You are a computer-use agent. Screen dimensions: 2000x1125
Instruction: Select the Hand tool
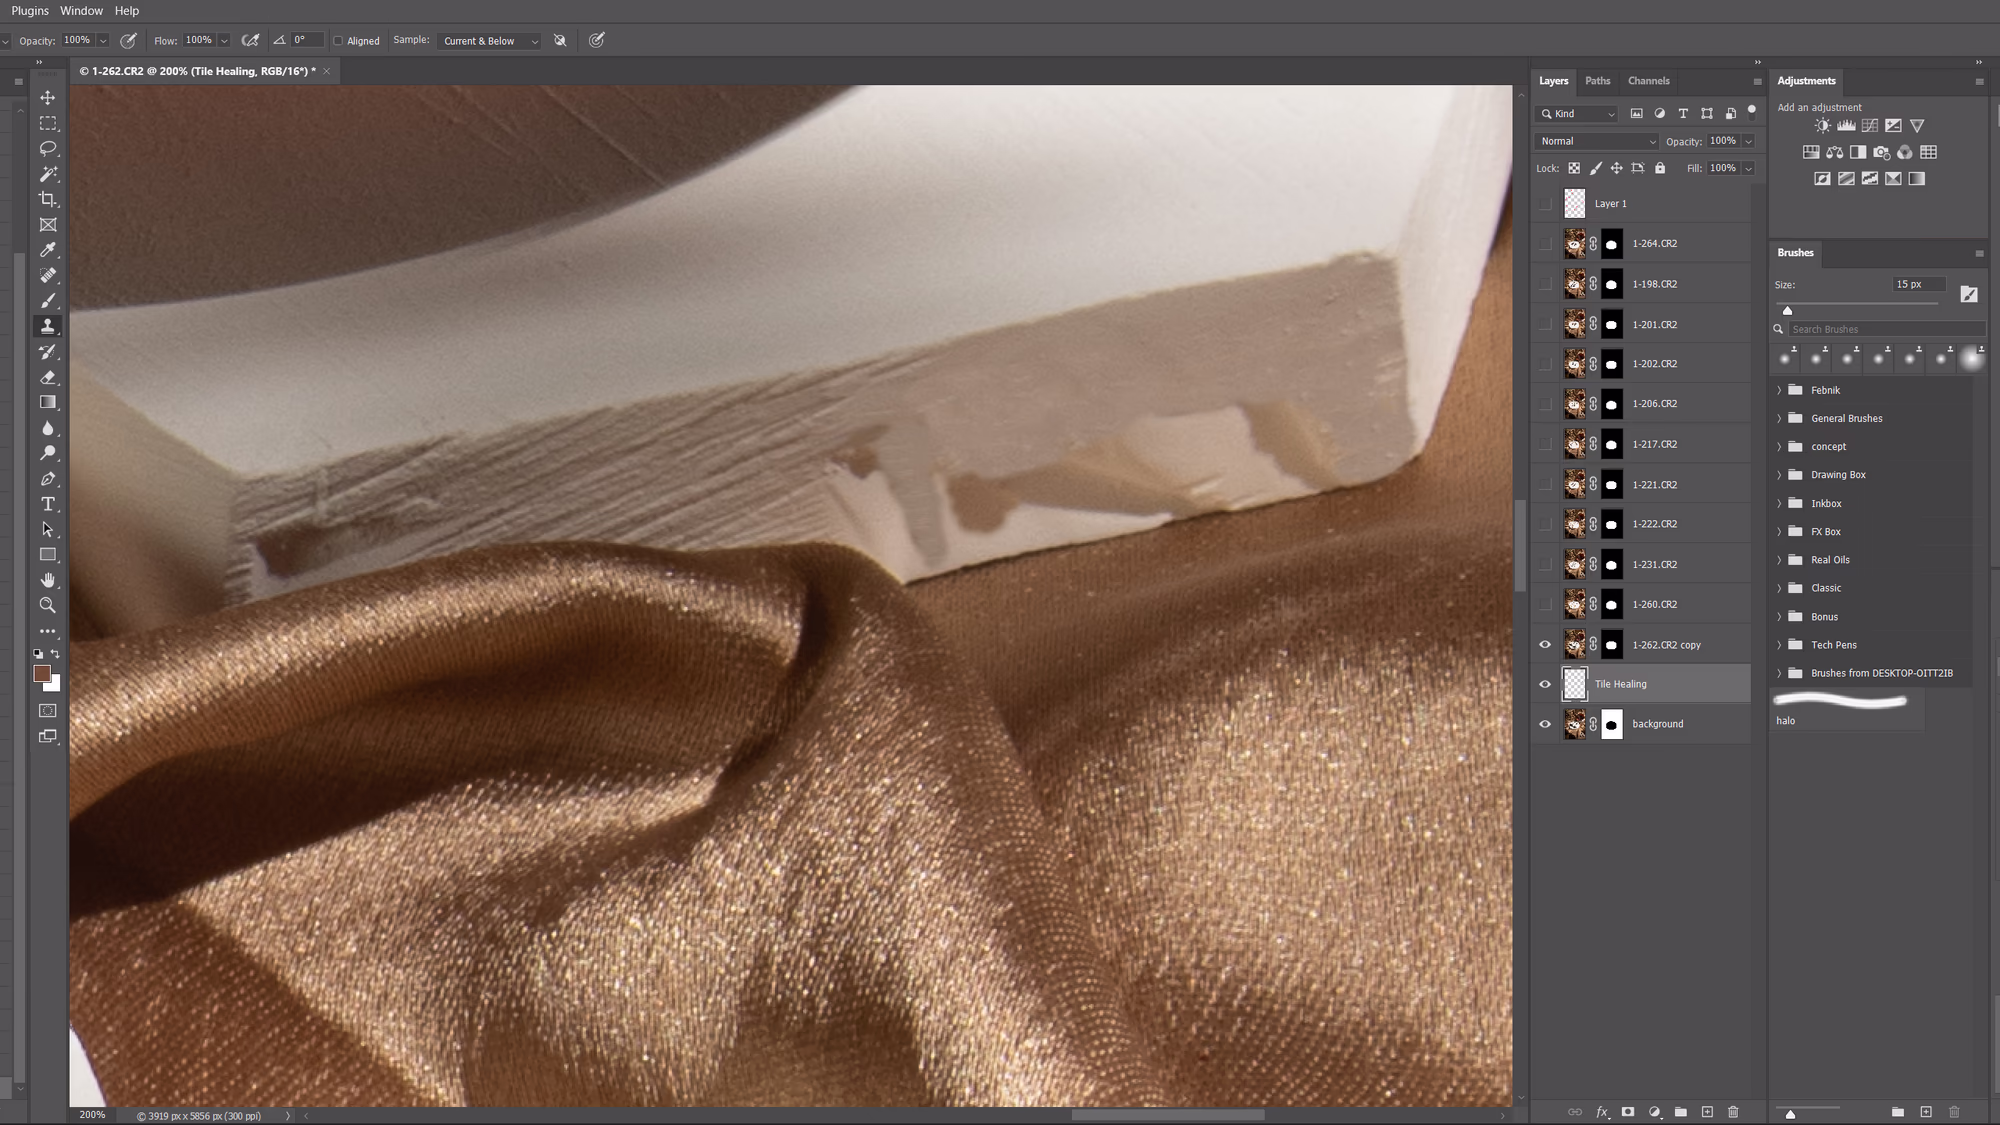coord(47,580)
